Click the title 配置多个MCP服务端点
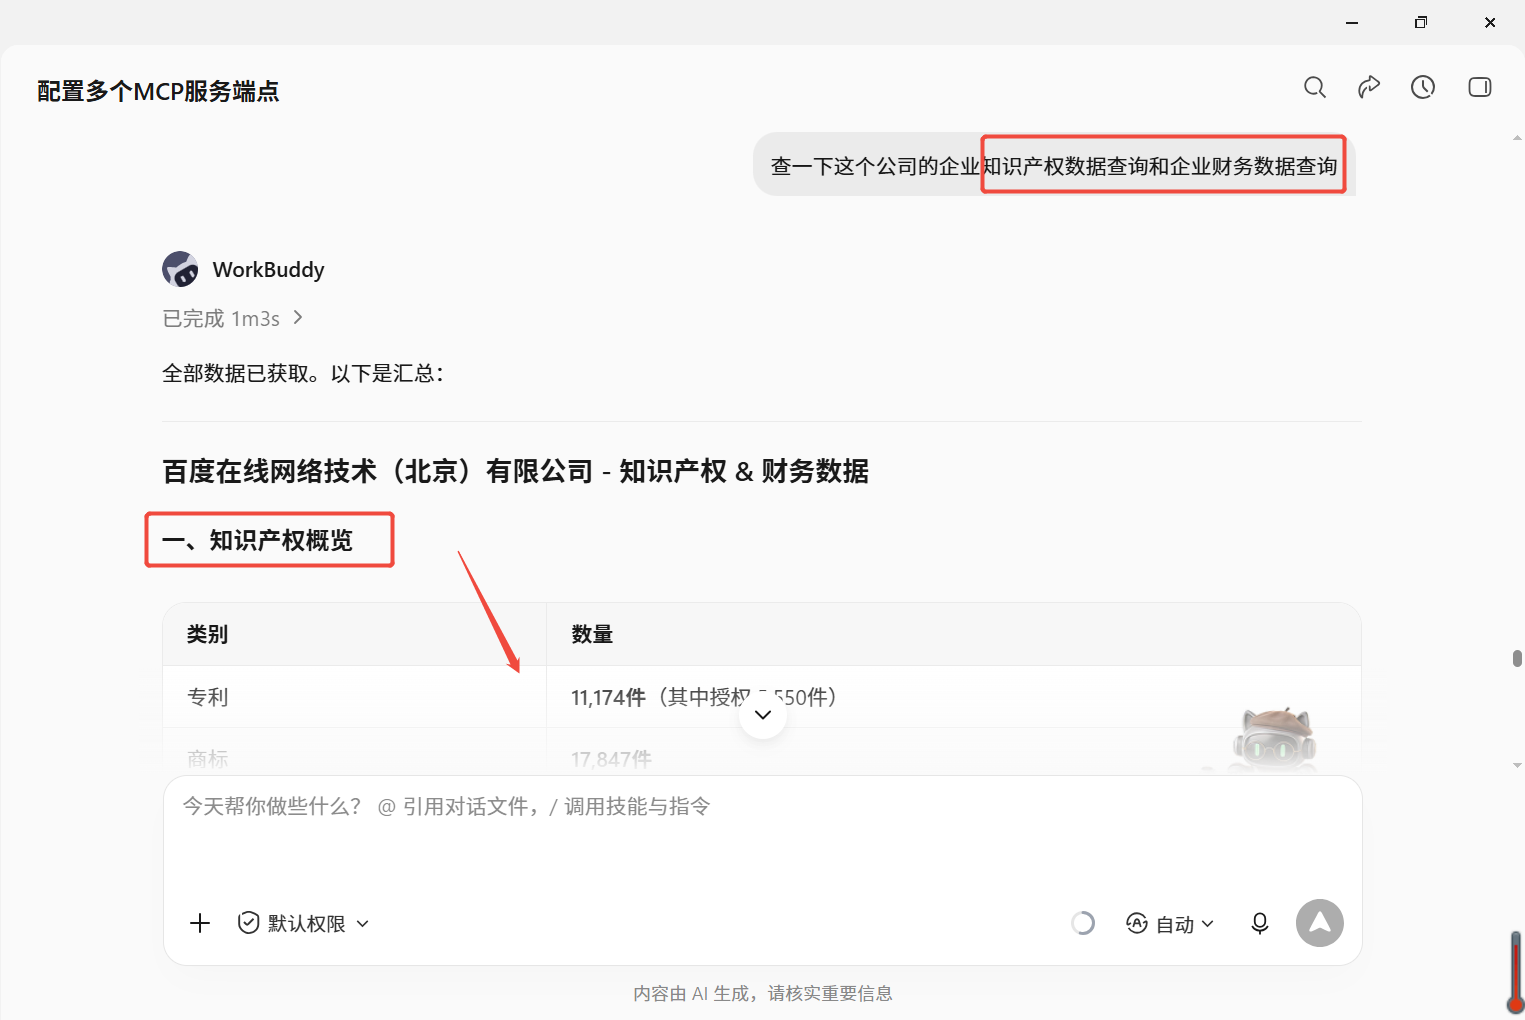 (x=158, y=91)
